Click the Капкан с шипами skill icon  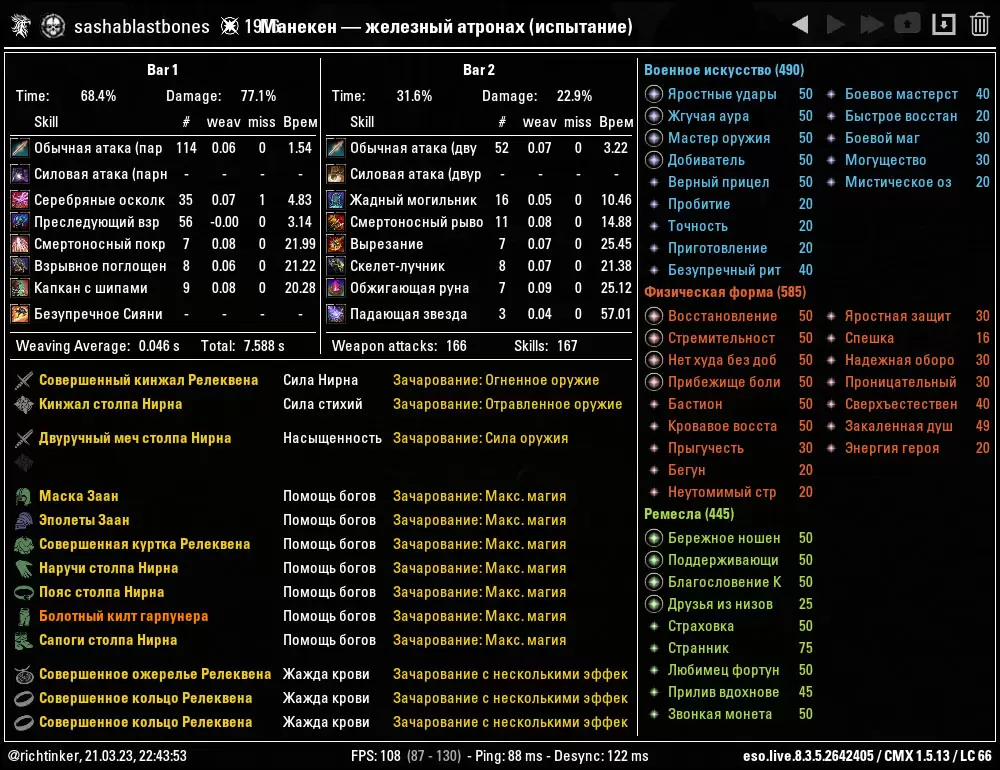point(20,288)
